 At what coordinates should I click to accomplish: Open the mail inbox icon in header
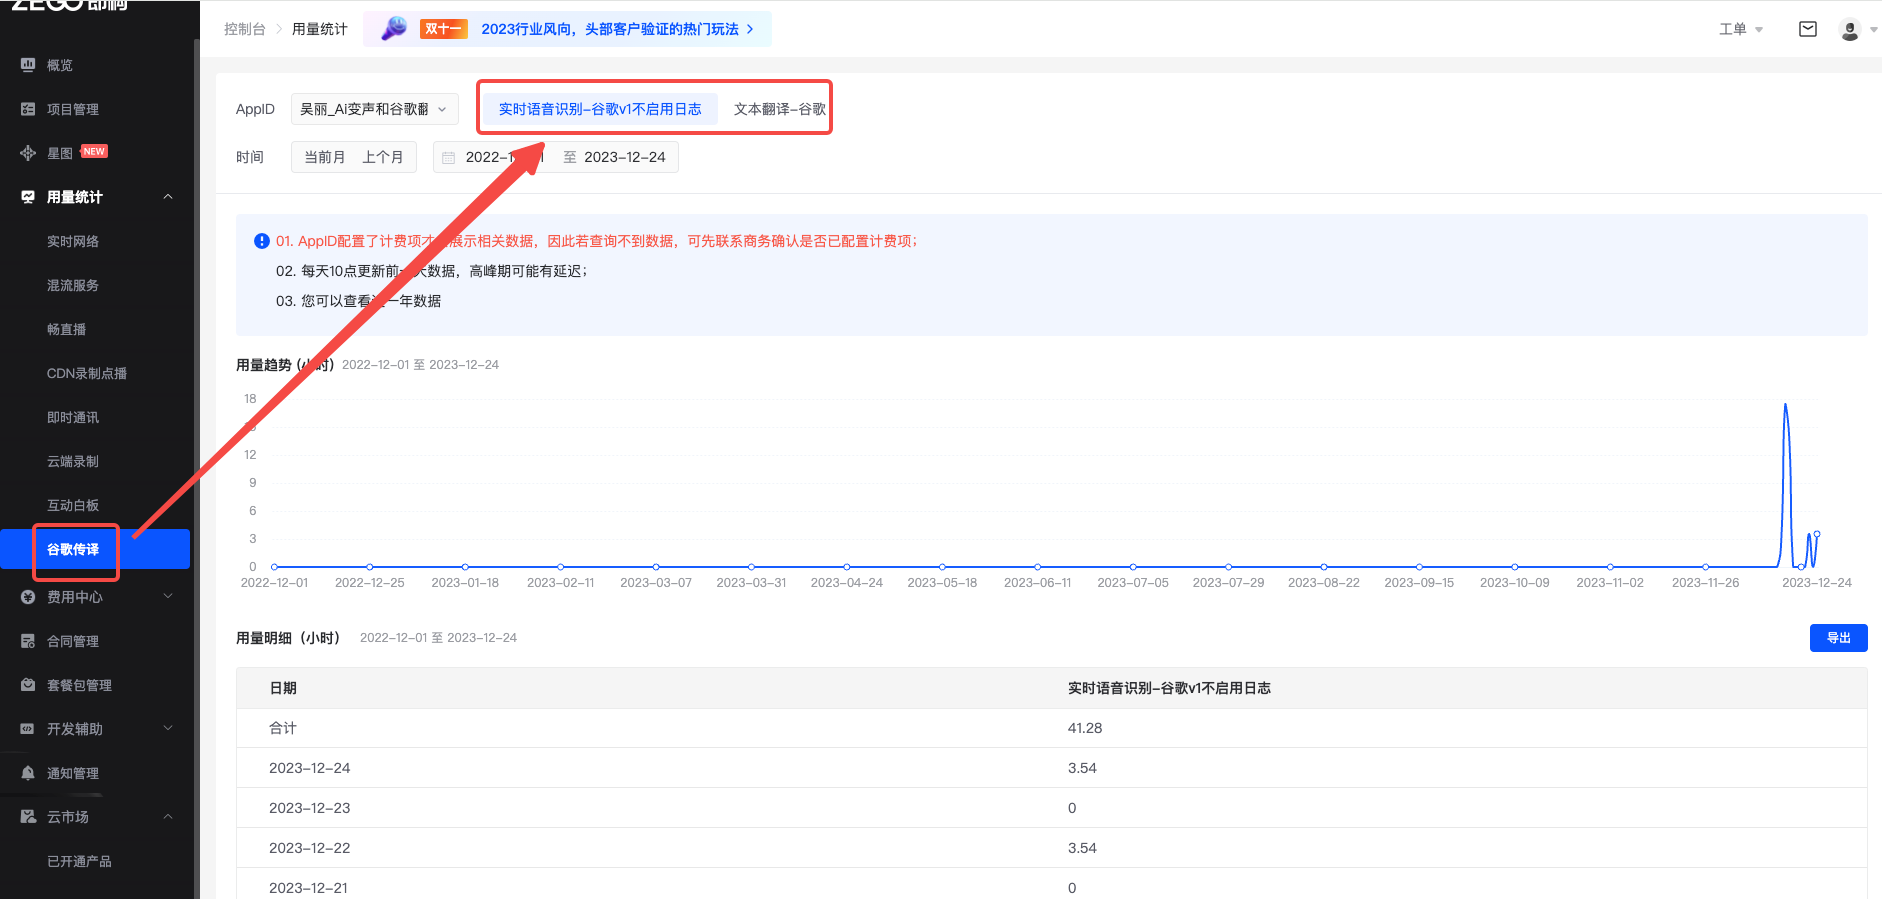point(1808,29)
